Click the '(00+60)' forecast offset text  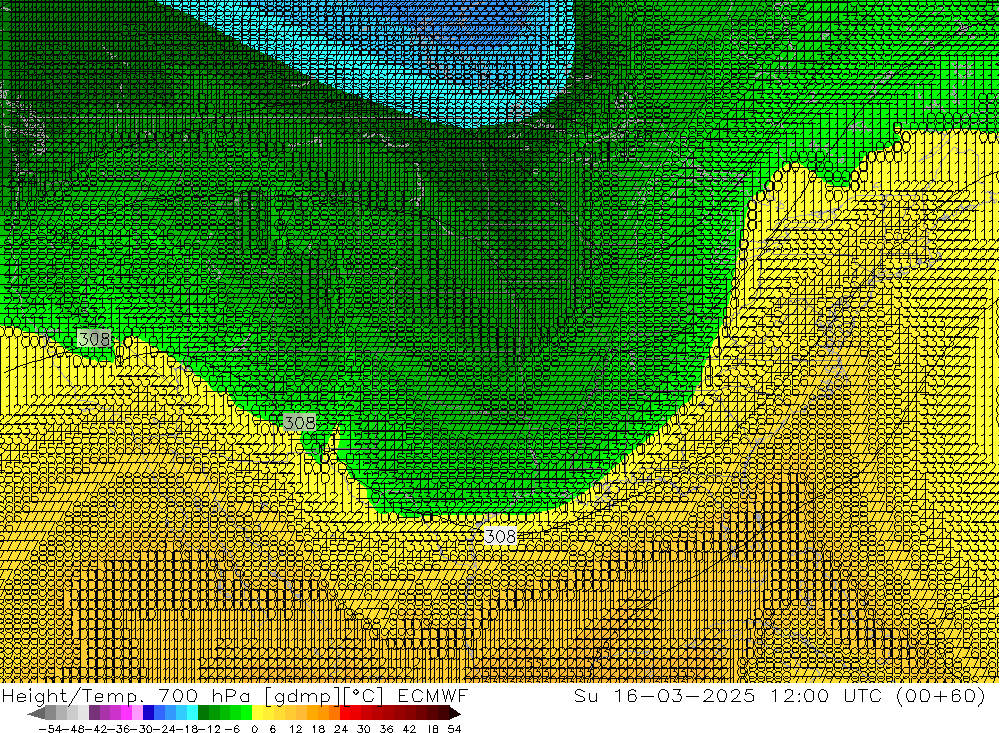click(x=941, y=695)
